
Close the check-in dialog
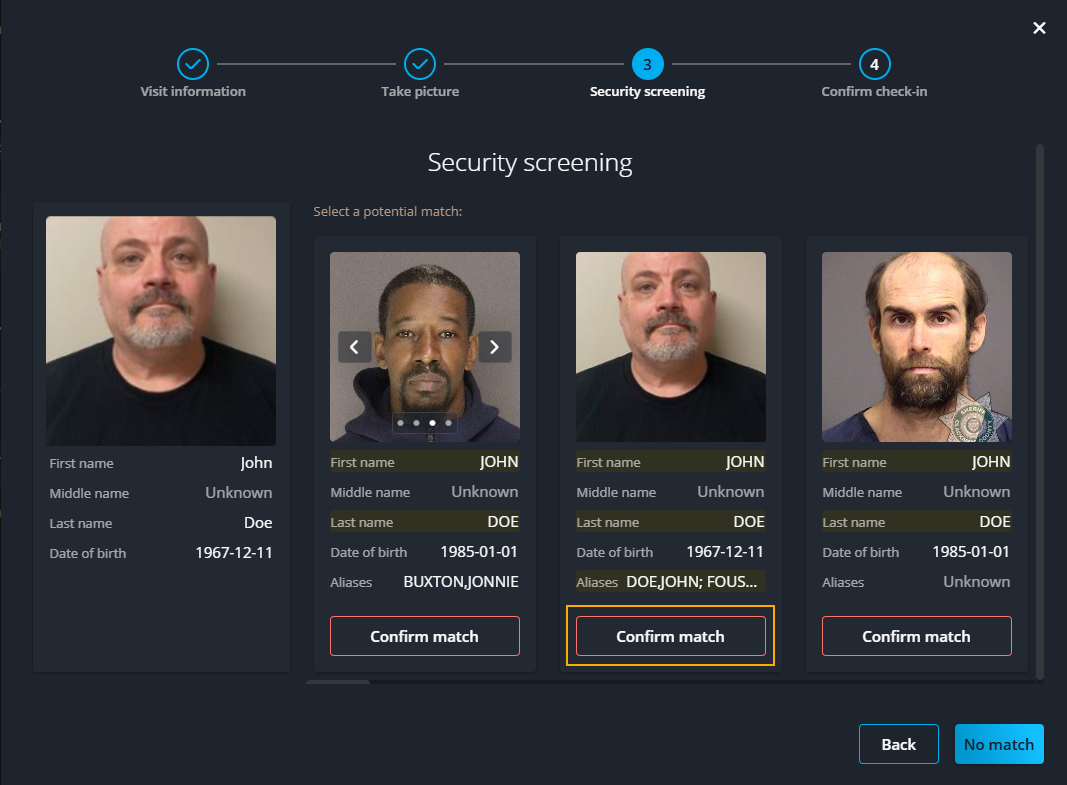click(1039, 28)
